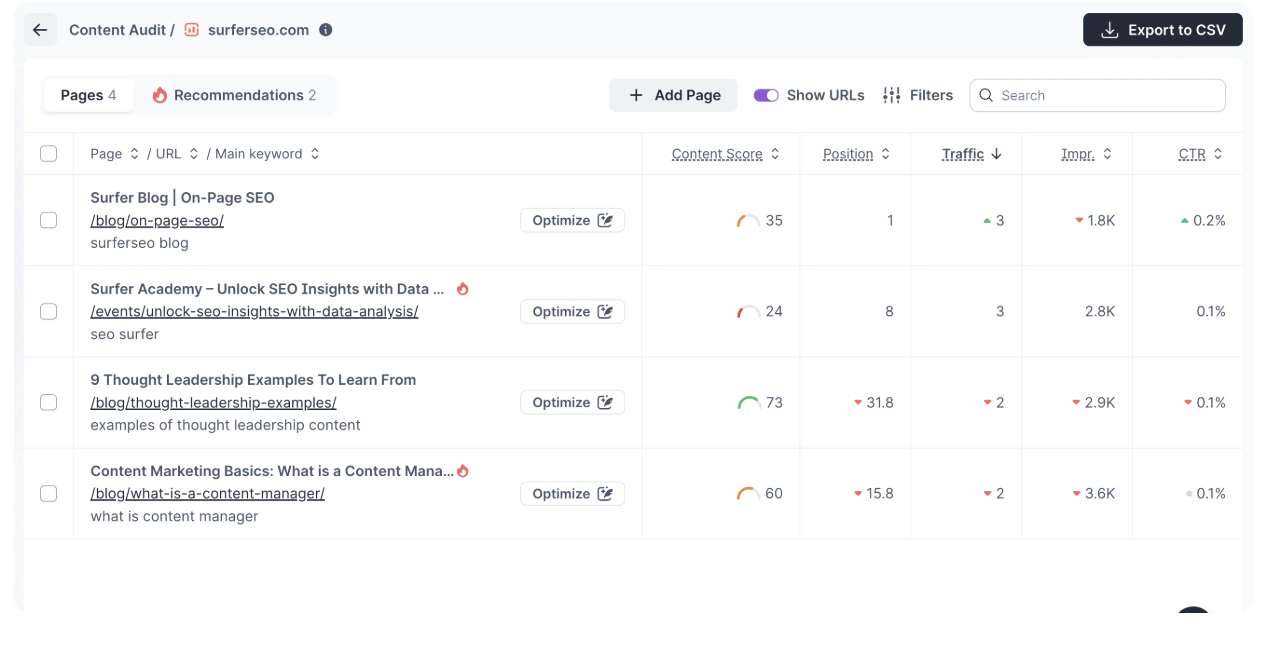Click the Export to CSV button
The width and height of the screenshot is (1282, 648).
(1162, 29)
